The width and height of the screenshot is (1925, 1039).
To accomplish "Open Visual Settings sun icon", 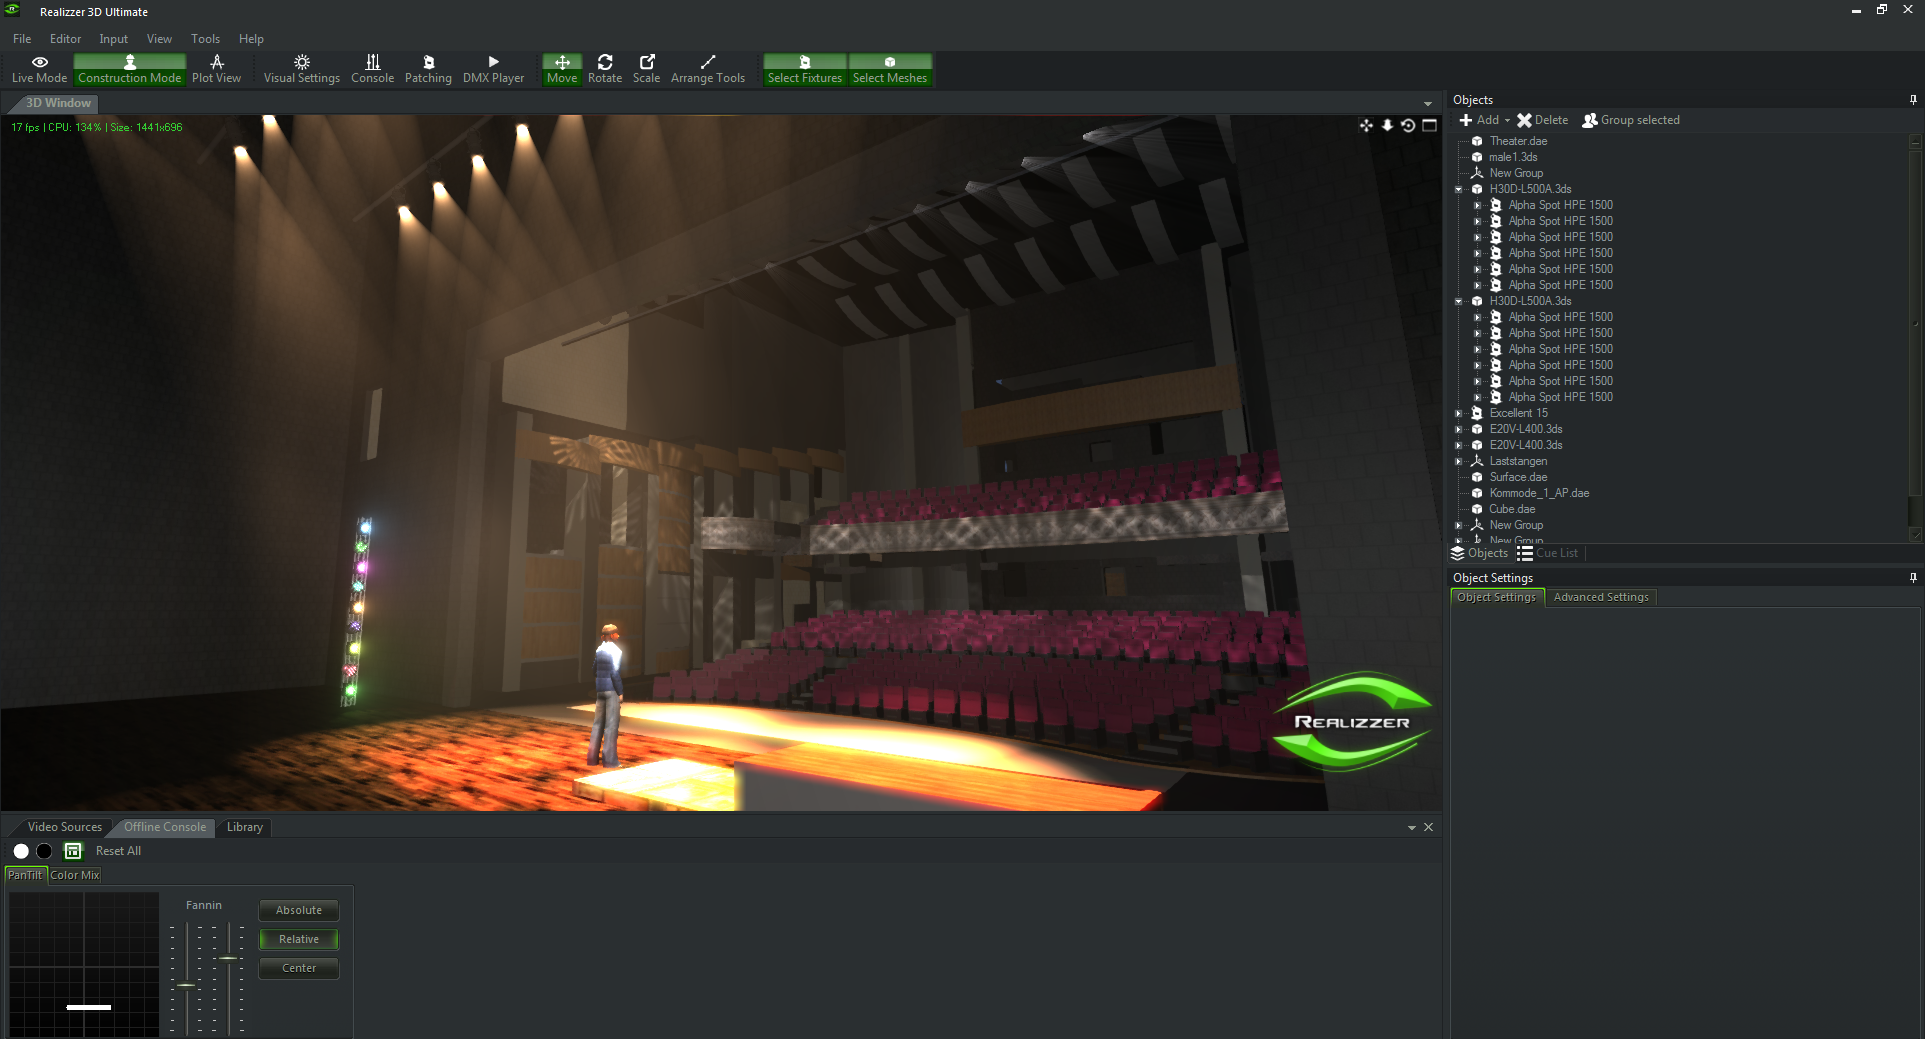I will (302, 62).
